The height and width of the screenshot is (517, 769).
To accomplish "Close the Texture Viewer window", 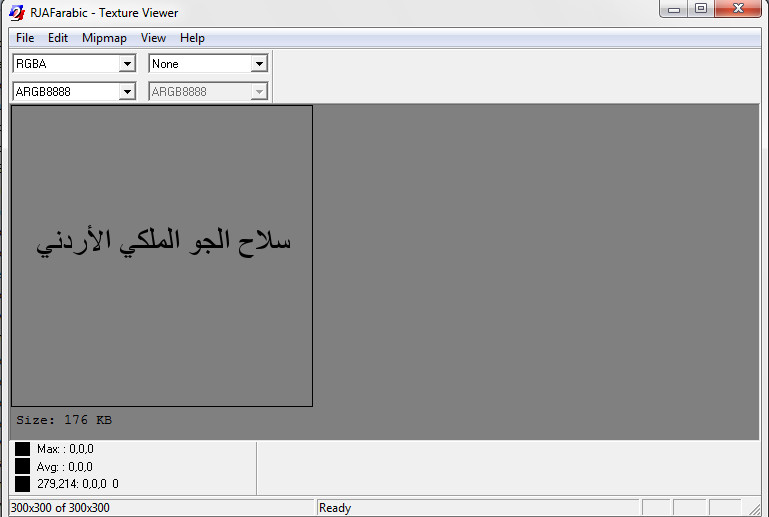I will (738, 9).
